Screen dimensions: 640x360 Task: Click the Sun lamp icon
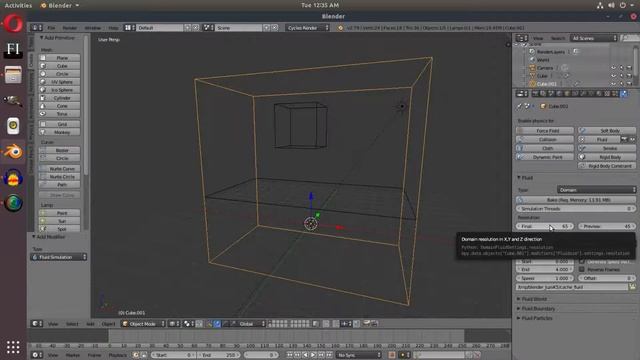(43, 221)
